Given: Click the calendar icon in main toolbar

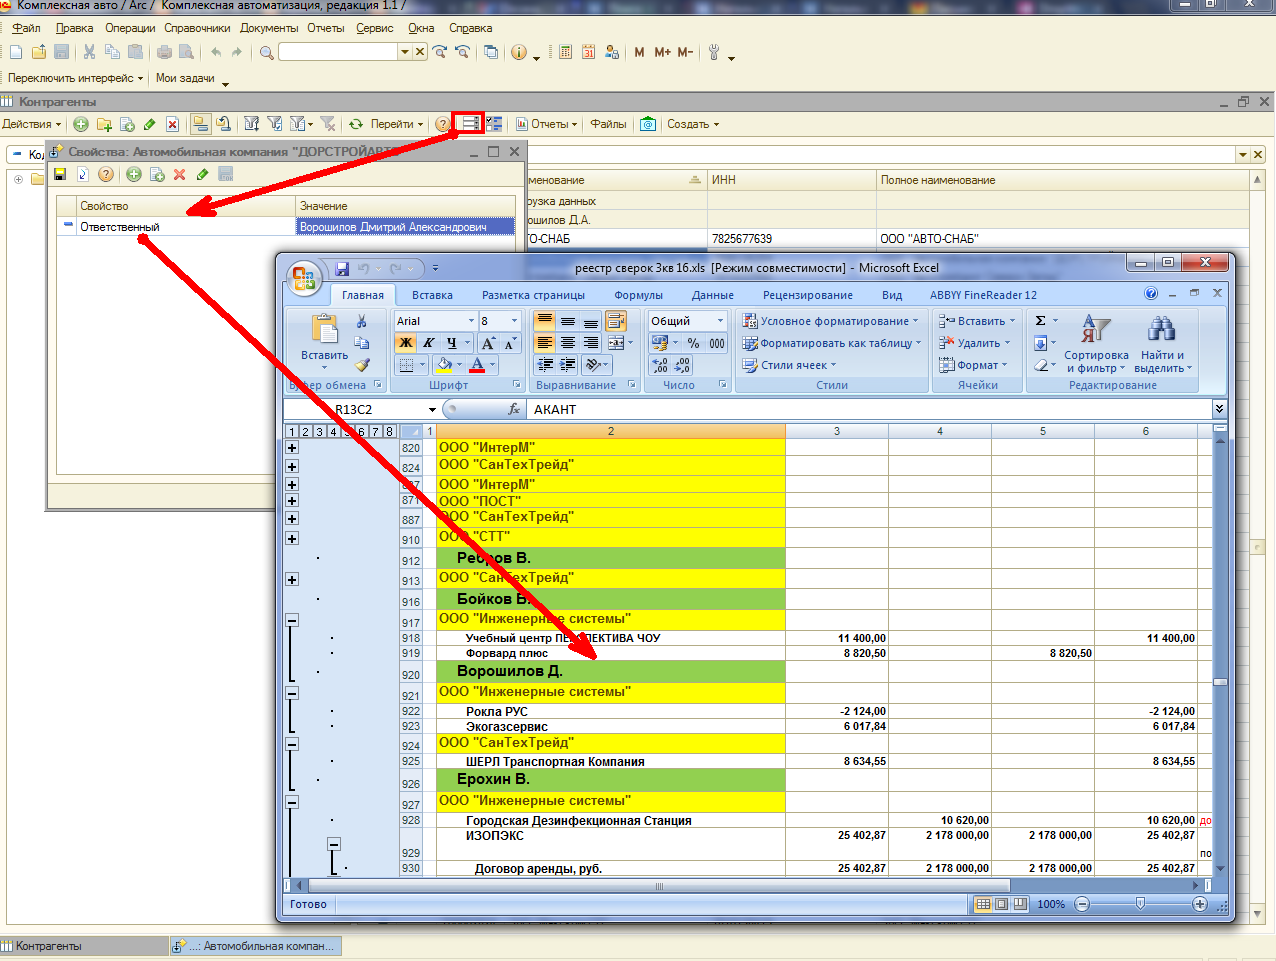Looking at the screenshot, I should click(588, 52).
